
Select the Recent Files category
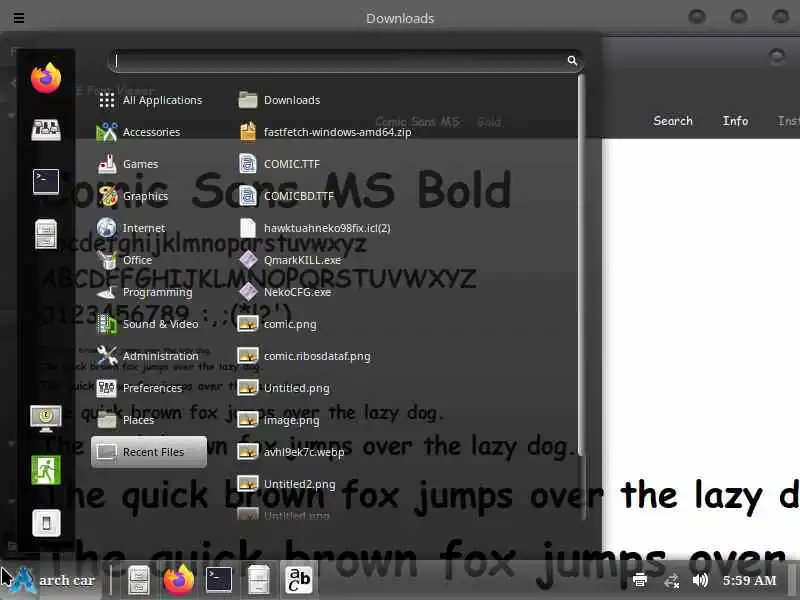[149, 452]
